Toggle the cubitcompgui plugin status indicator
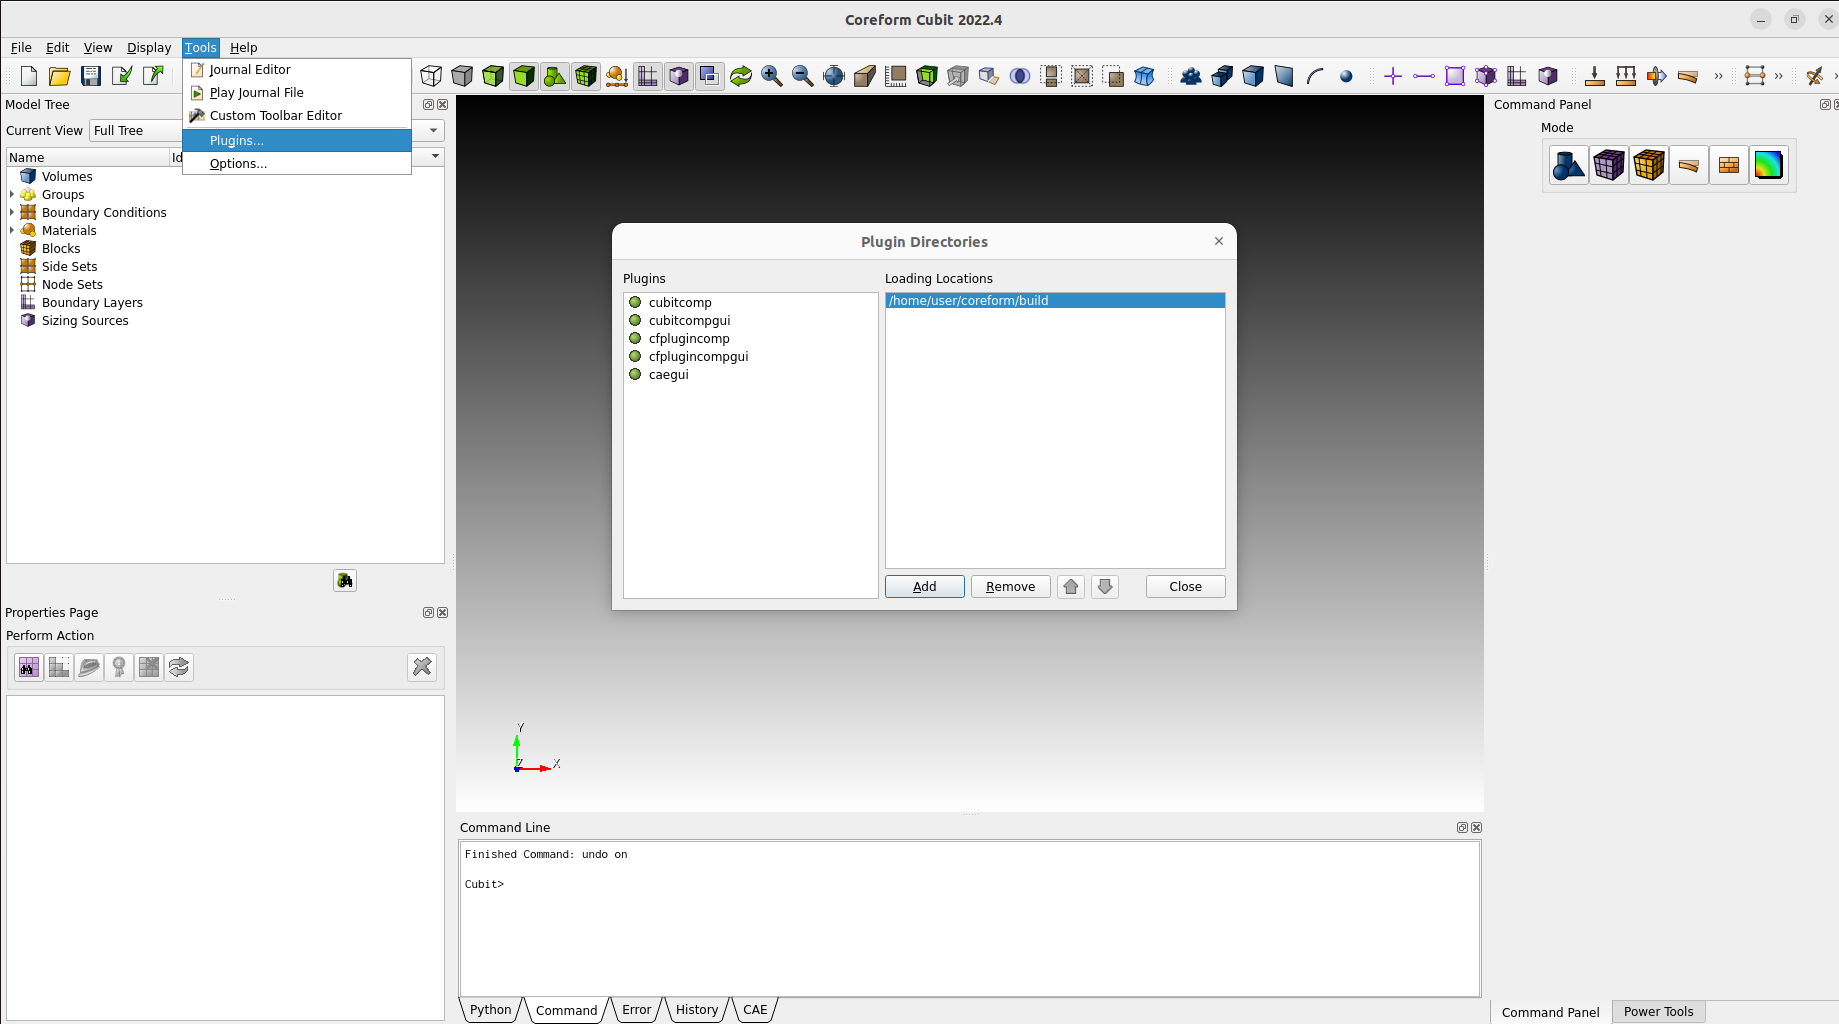Screen dimensions: 1839x1024 pyautogui.click(x=635, y=320)
